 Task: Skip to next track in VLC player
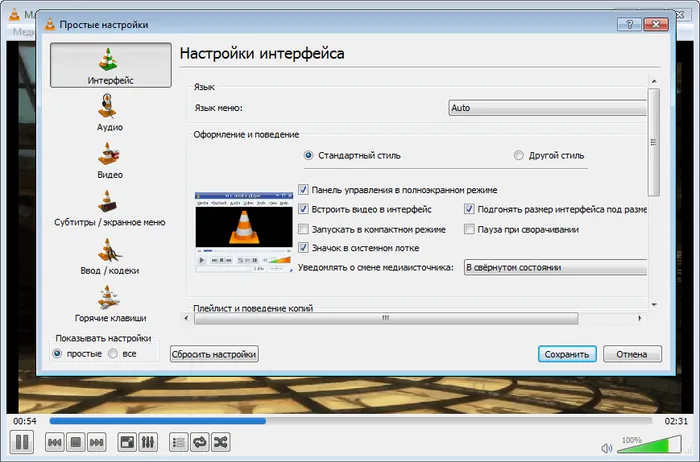click(x=97, y=442)
